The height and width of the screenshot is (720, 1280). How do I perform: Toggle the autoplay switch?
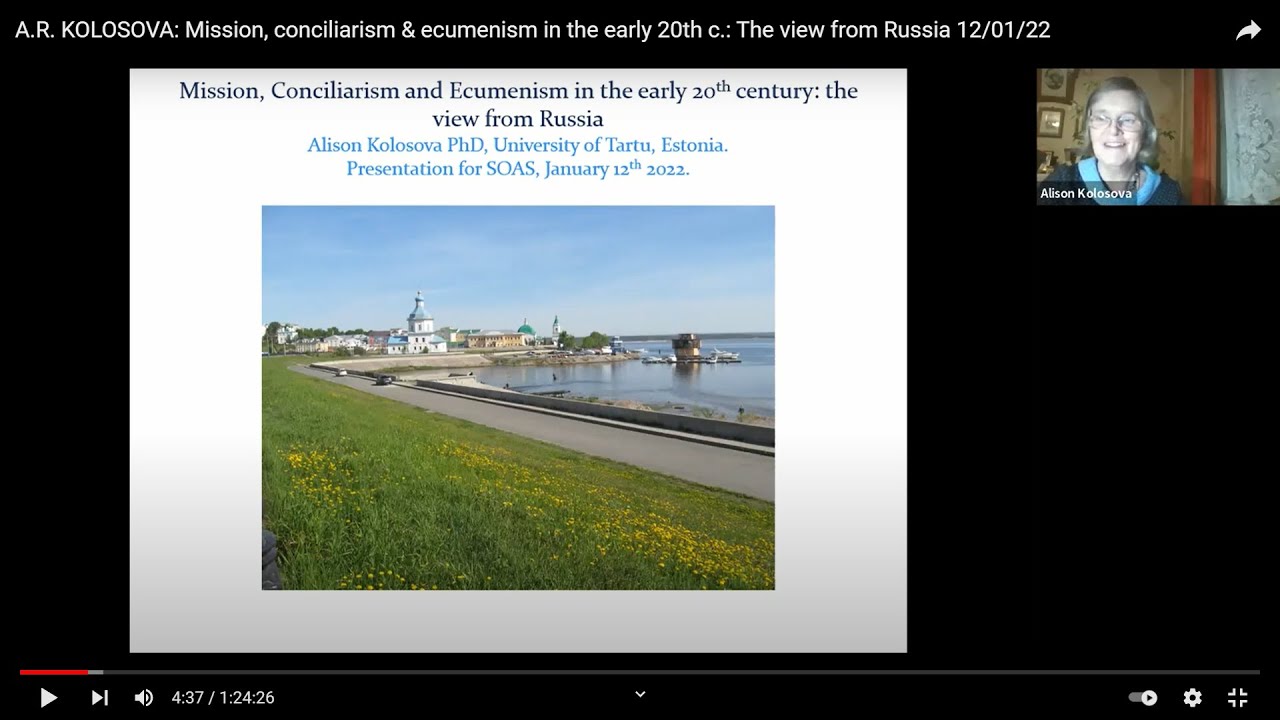tap(1143, 698)
